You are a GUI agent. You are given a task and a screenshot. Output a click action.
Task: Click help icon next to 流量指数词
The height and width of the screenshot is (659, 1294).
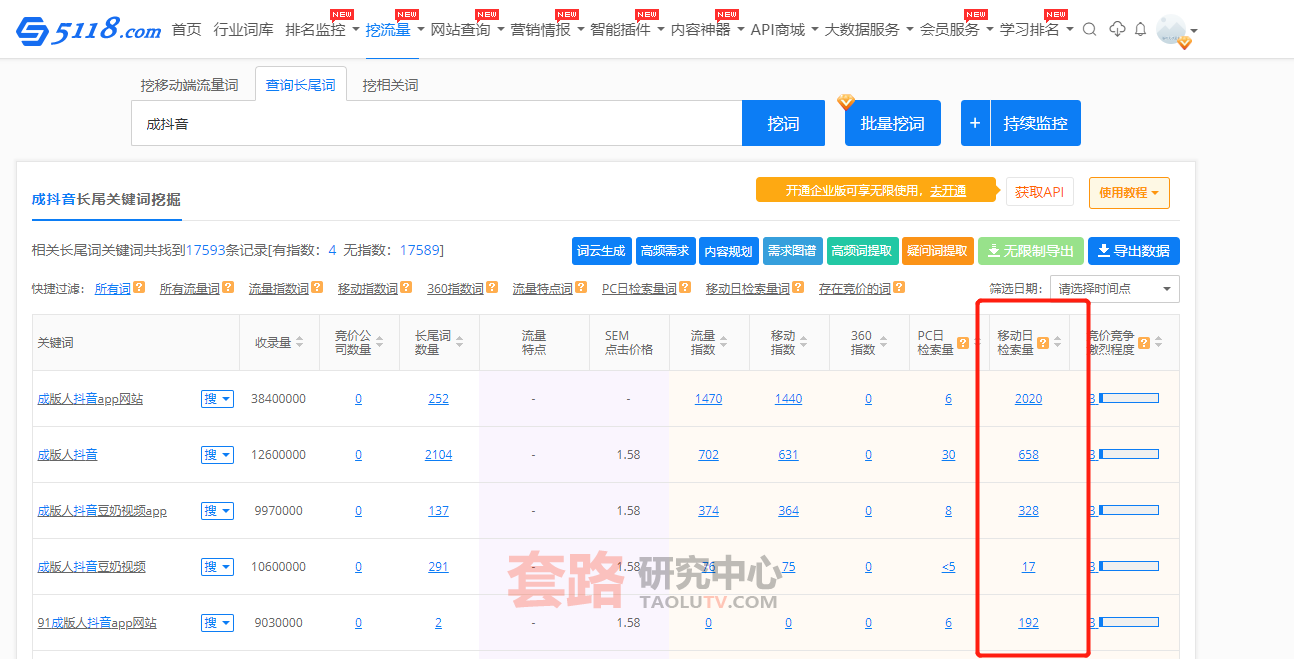pos(317,288)
